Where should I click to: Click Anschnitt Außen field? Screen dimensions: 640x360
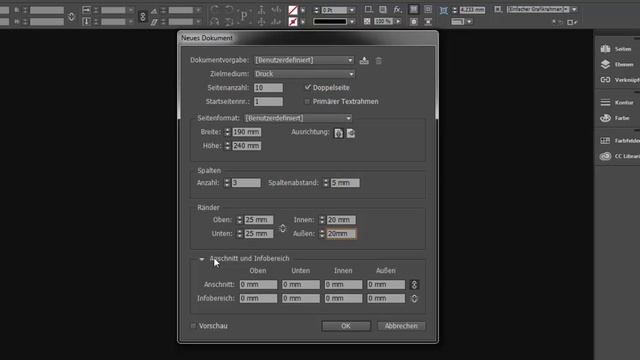pyautogui.click(x=386, y=284)
